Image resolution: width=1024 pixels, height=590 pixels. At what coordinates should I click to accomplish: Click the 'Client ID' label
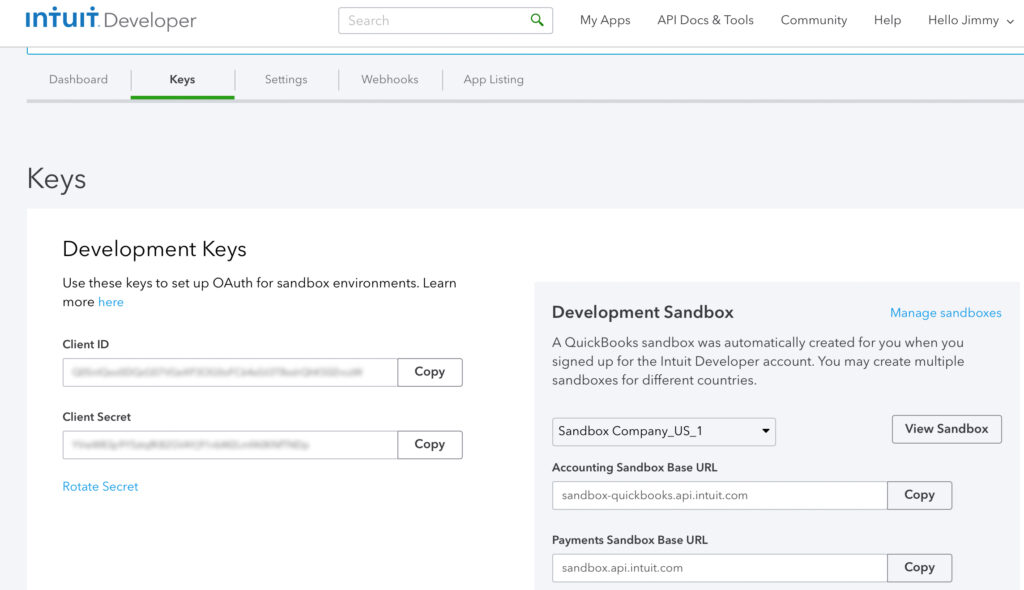click(x=86, y=344)
